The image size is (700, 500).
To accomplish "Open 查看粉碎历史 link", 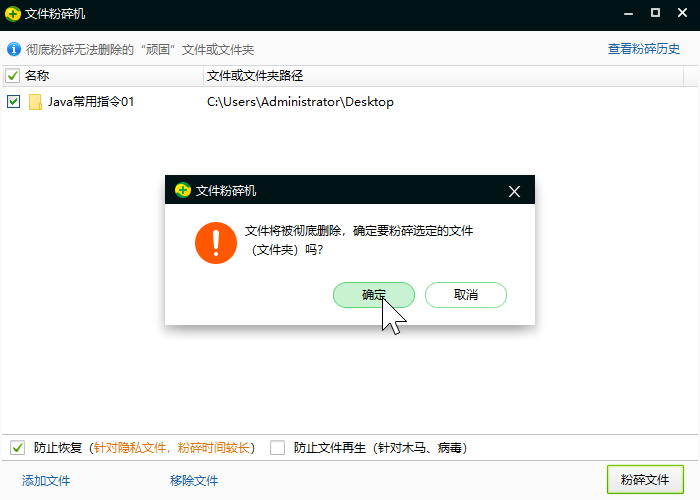I will click(x=644, y=49).
